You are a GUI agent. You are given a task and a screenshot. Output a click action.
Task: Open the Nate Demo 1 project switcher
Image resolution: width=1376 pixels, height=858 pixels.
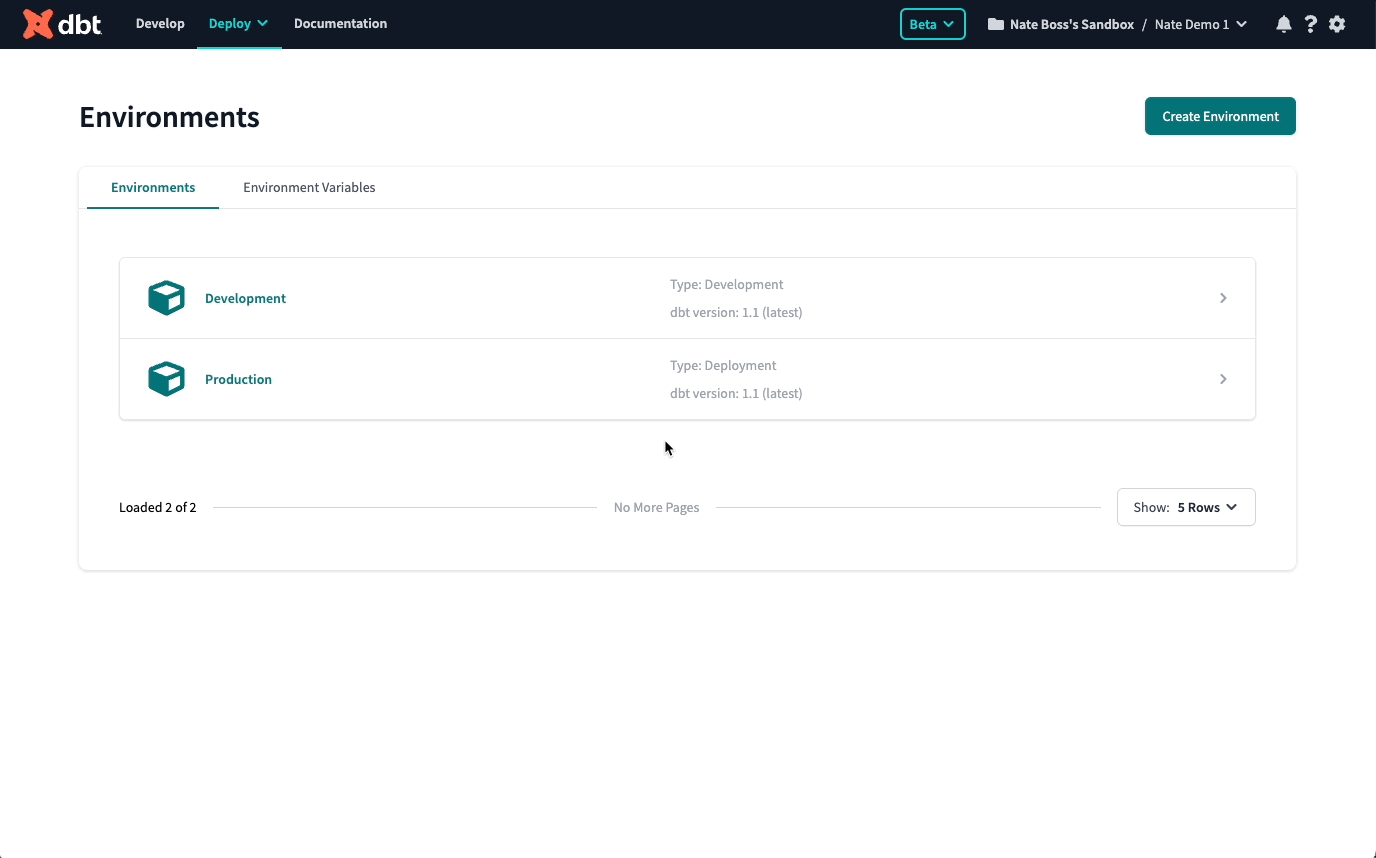tap(1200, 24)
